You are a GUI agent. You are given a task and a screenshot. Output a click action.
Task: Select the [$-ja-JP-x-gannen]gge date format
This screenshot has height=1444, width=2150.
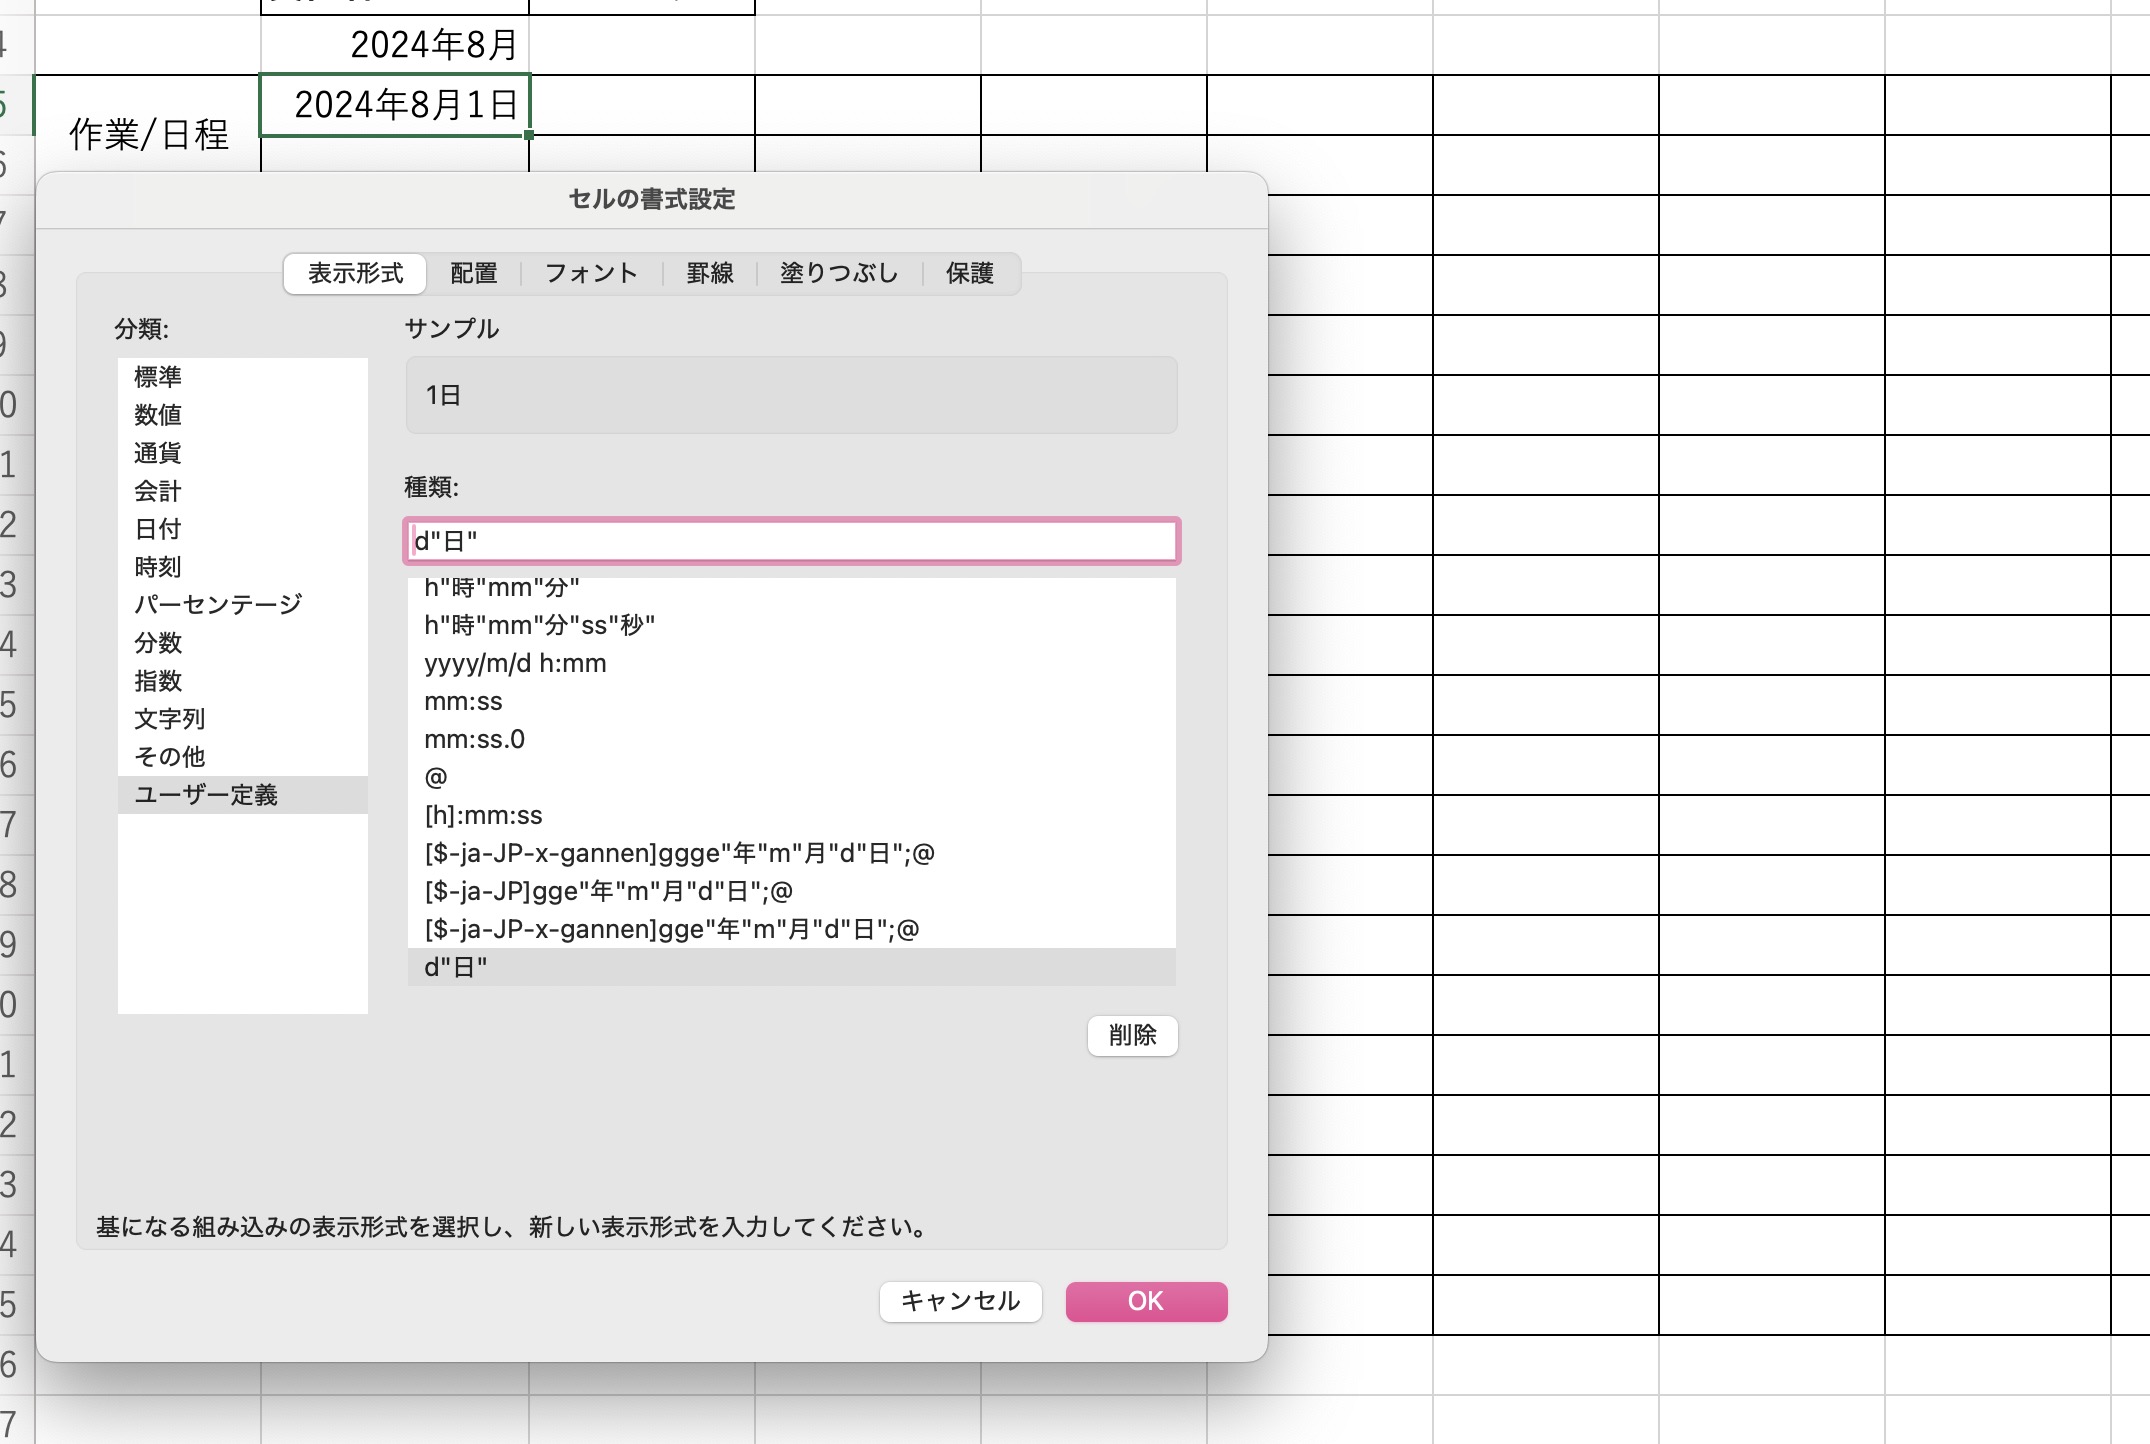click(x=792, y=929)
